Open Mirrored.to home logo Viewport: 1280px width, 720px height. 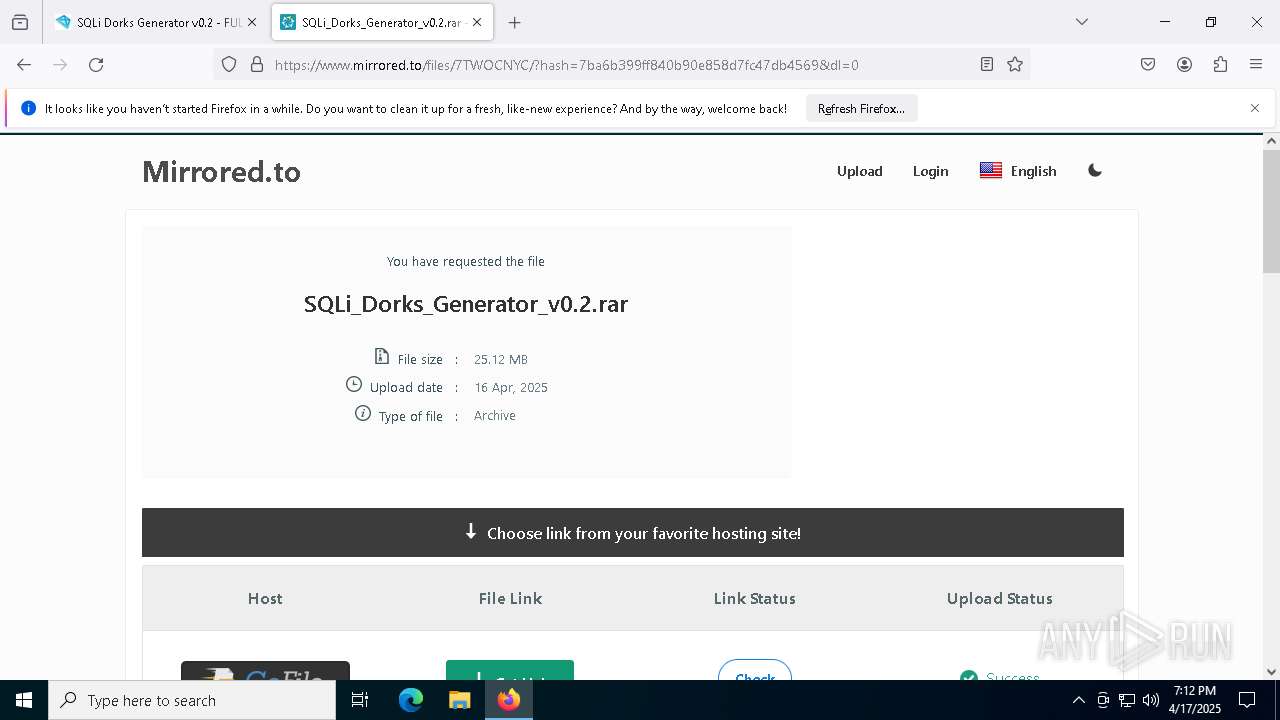221,172
